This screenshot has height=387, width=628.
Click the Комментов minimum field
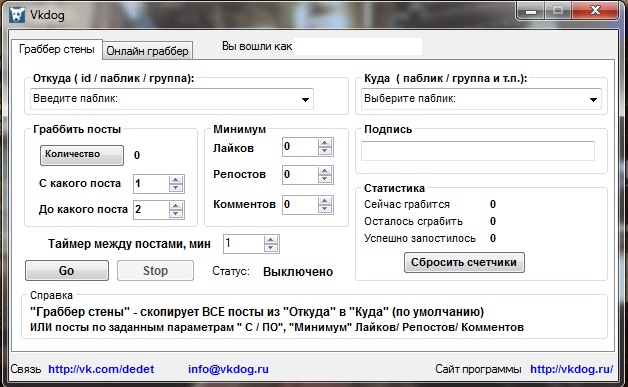300,205
